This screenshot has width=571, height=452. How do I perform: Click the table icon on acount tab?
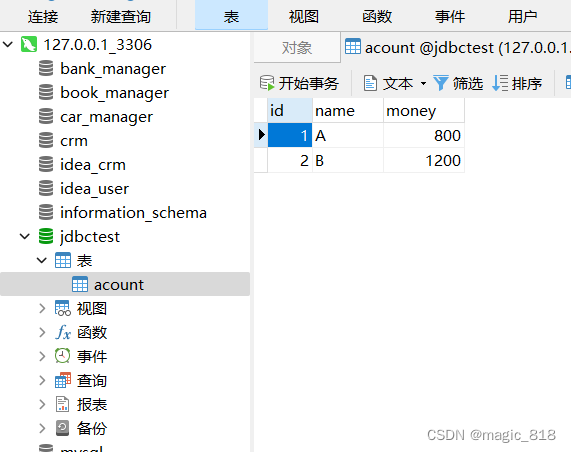[353, 46]
